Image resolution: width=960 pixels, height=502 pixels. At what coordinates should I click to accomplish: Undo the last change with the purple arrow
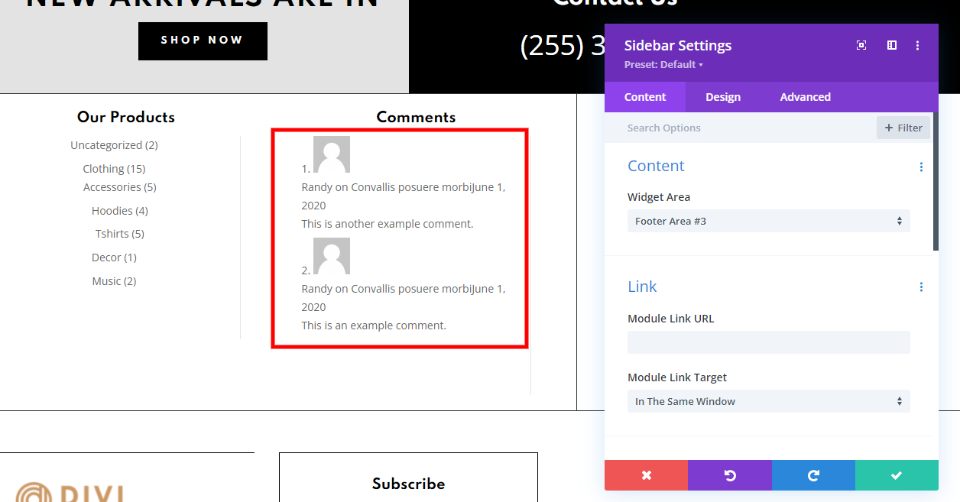click(x=730, y=475)
